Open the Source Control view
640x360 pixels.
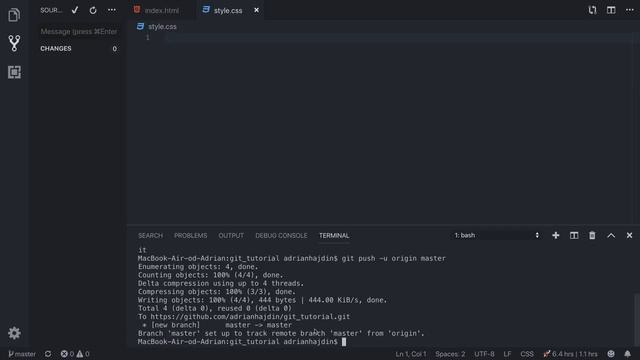14,43
